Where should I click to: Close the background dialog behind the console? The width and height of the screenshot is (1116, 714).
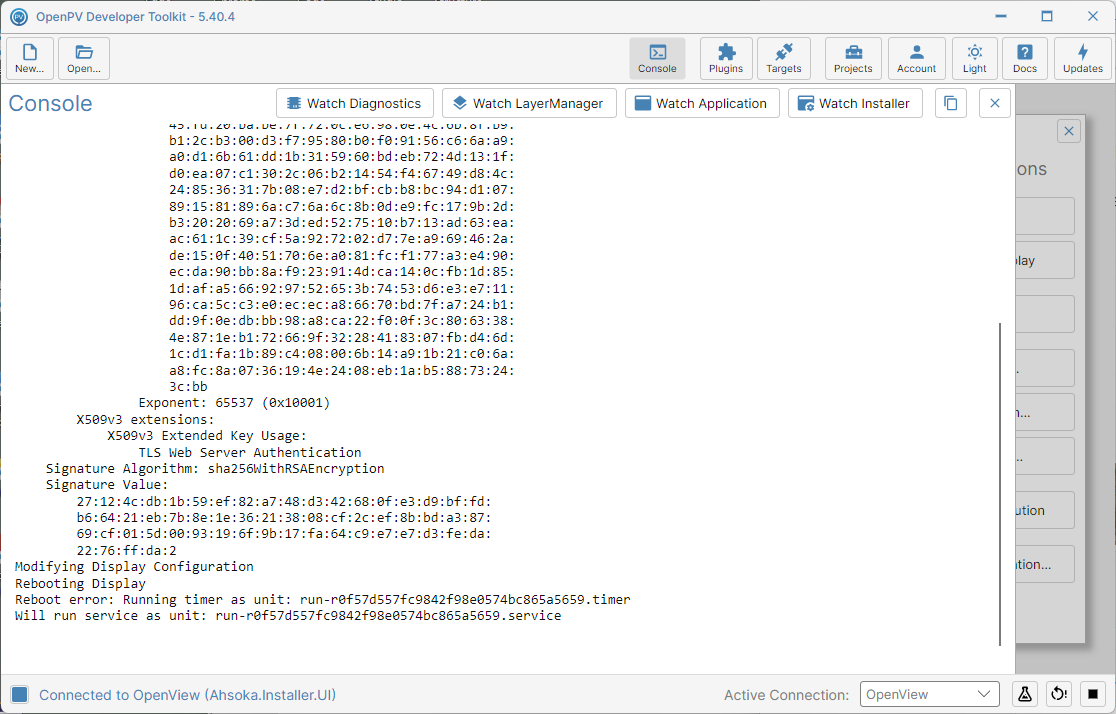[1068, 131]
